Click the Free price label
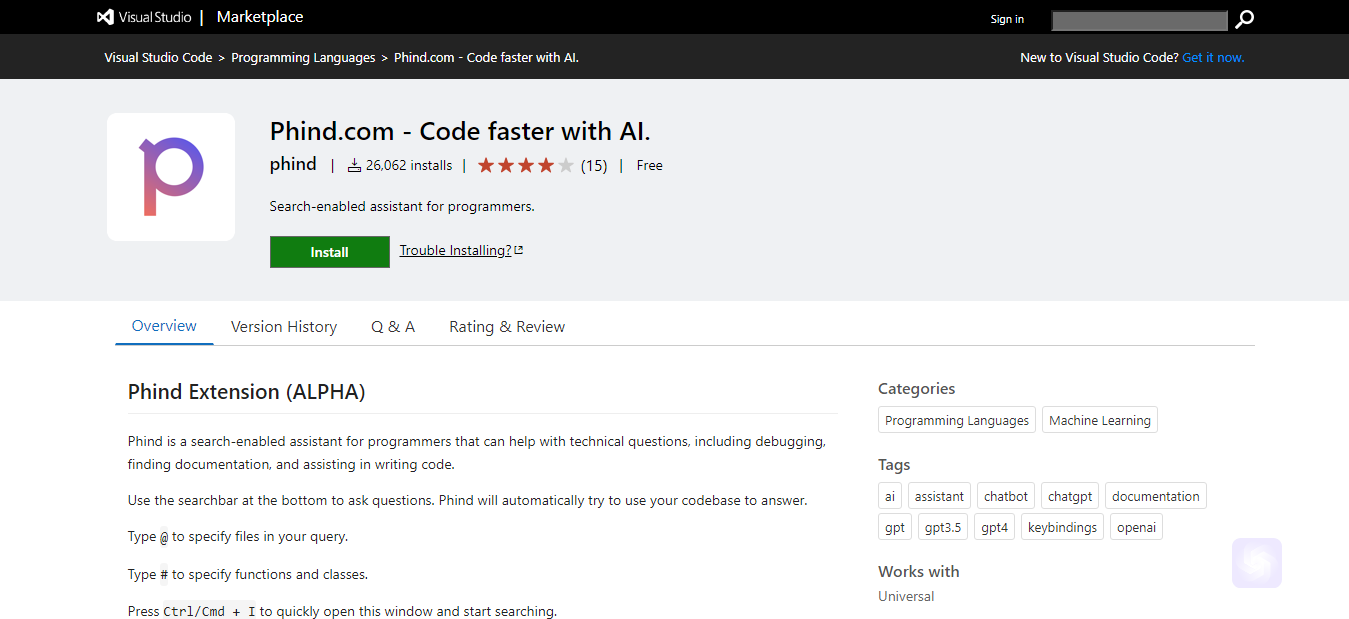 pyautogui.click(x=650, y=166)
